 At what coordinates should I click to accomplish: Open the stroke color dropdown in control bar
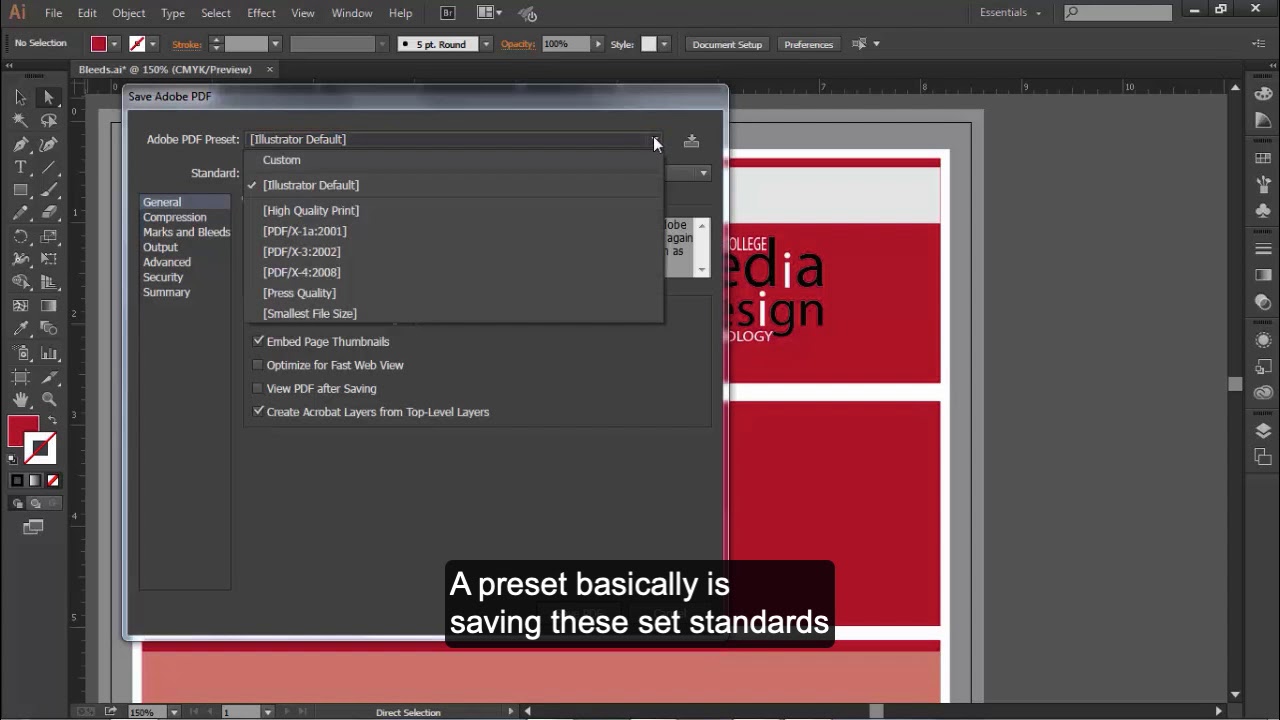coord(153,44)
